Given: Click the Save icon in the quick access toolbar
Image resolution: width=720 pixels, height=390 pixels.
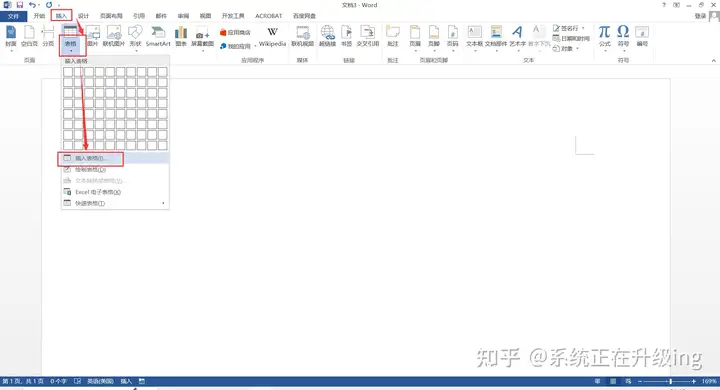Looking at the screenshot, I should (20, 5).
